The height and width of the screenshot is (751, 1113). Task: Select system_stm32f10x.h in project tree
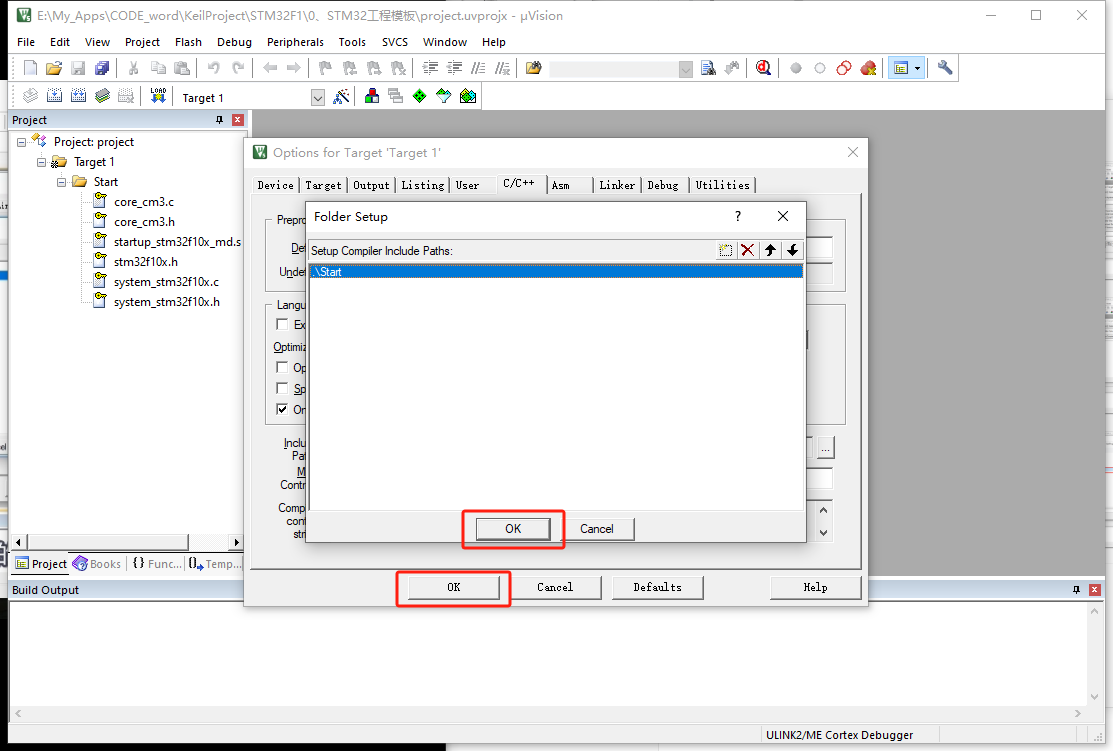pos(167,302)
